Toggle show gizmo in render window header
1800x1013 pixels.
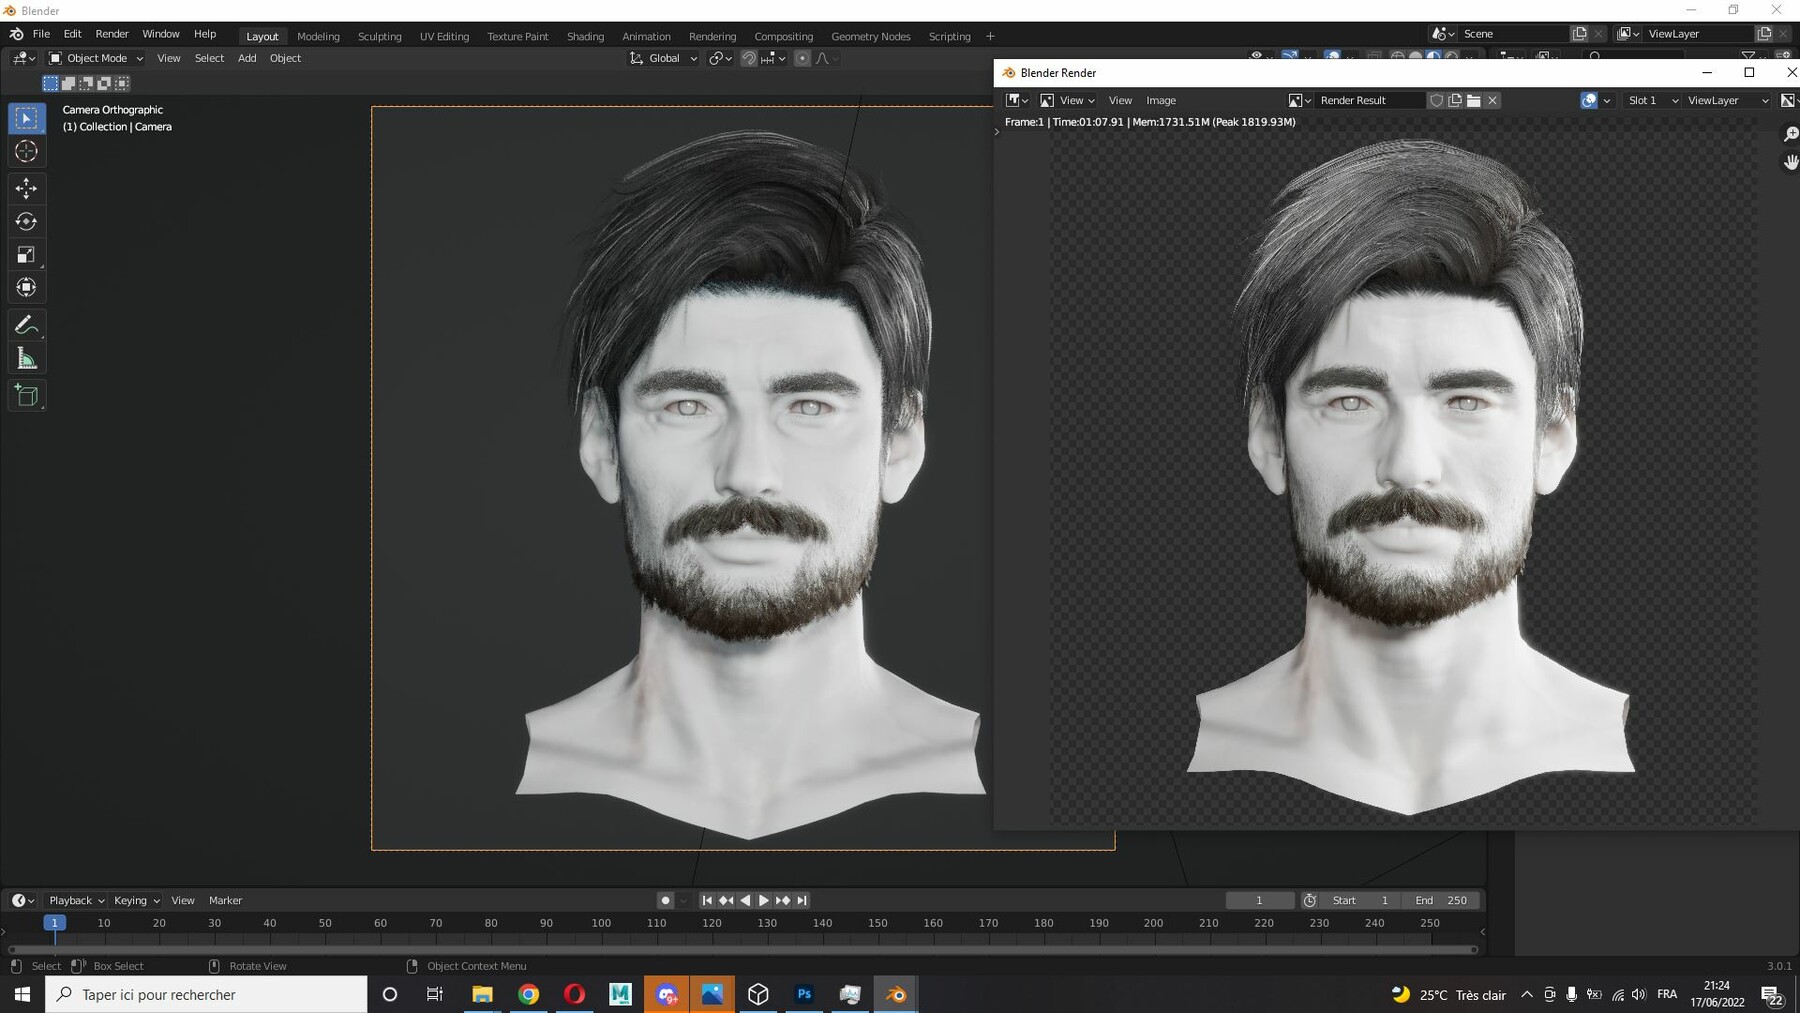tap(1589, 100)
